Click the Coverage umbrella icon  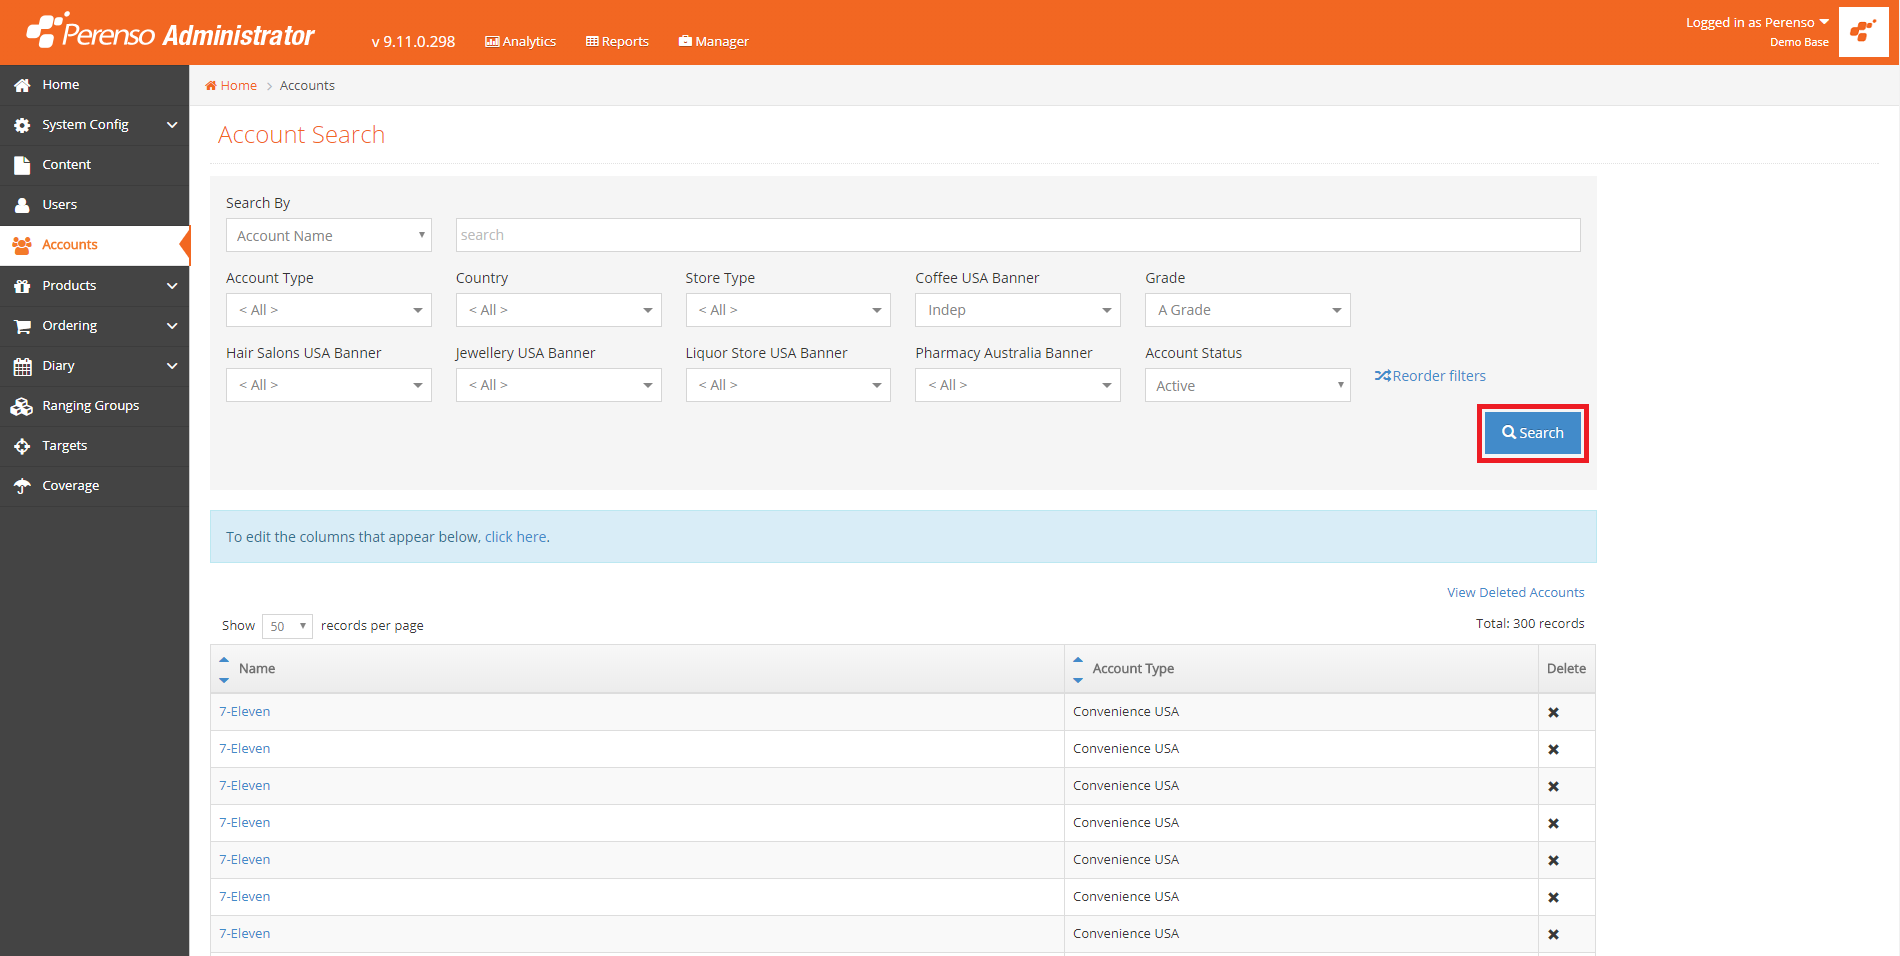click(x=22, y=486)
